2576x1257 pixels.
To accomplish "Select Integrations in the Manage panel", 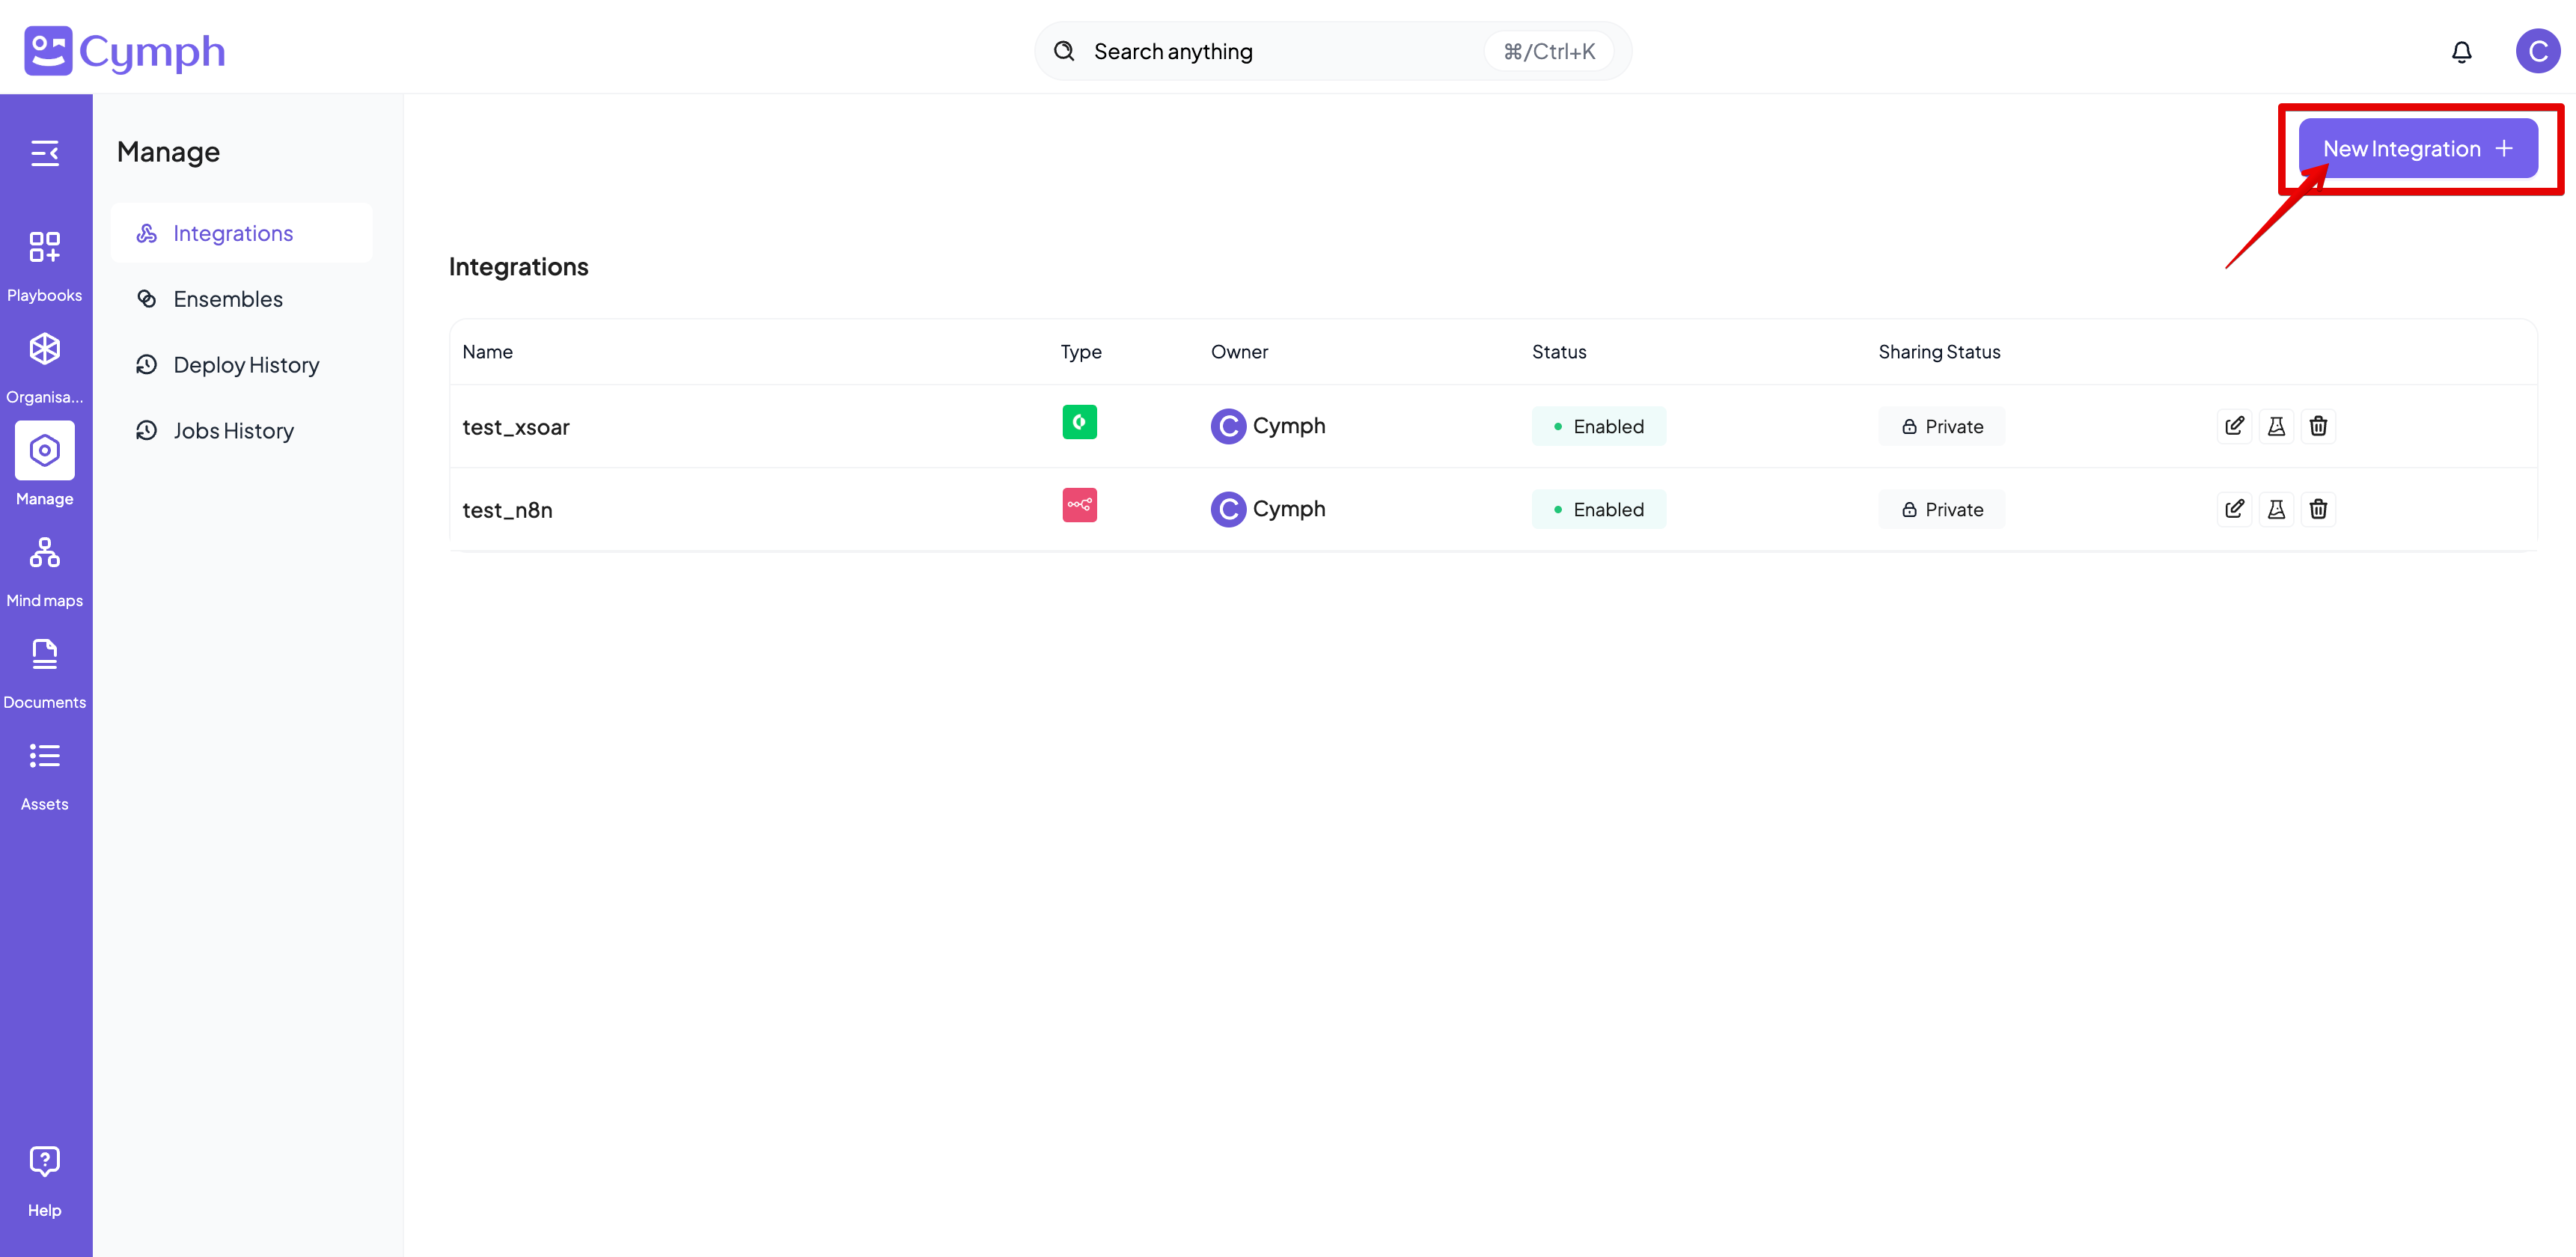I will 233,232.
